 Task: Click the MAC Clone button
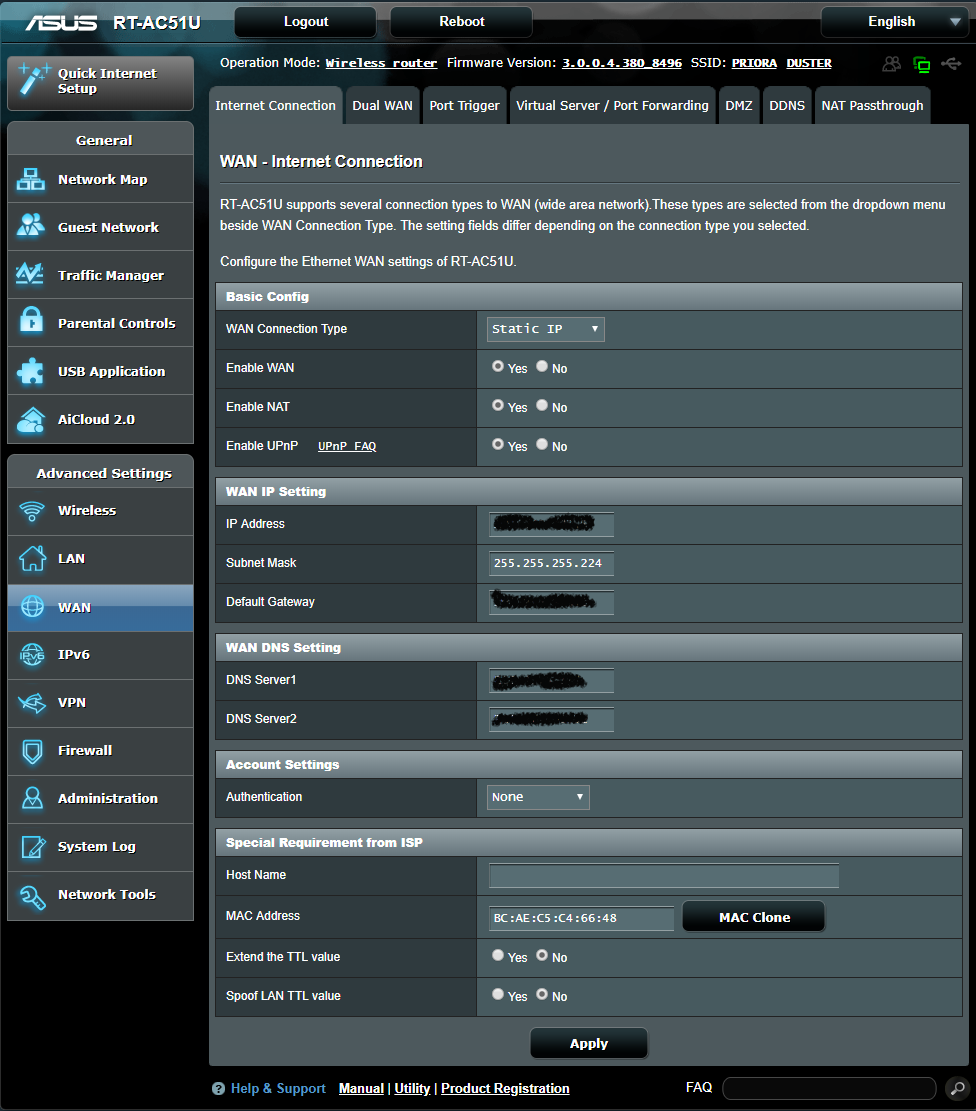click(753, 918)
